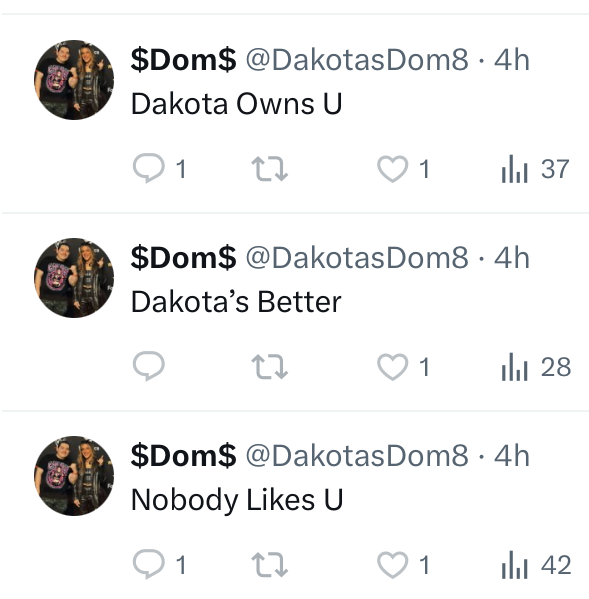
Task: Open avatar on "Nobody Likes U" tweet
Action: (74, 476)
